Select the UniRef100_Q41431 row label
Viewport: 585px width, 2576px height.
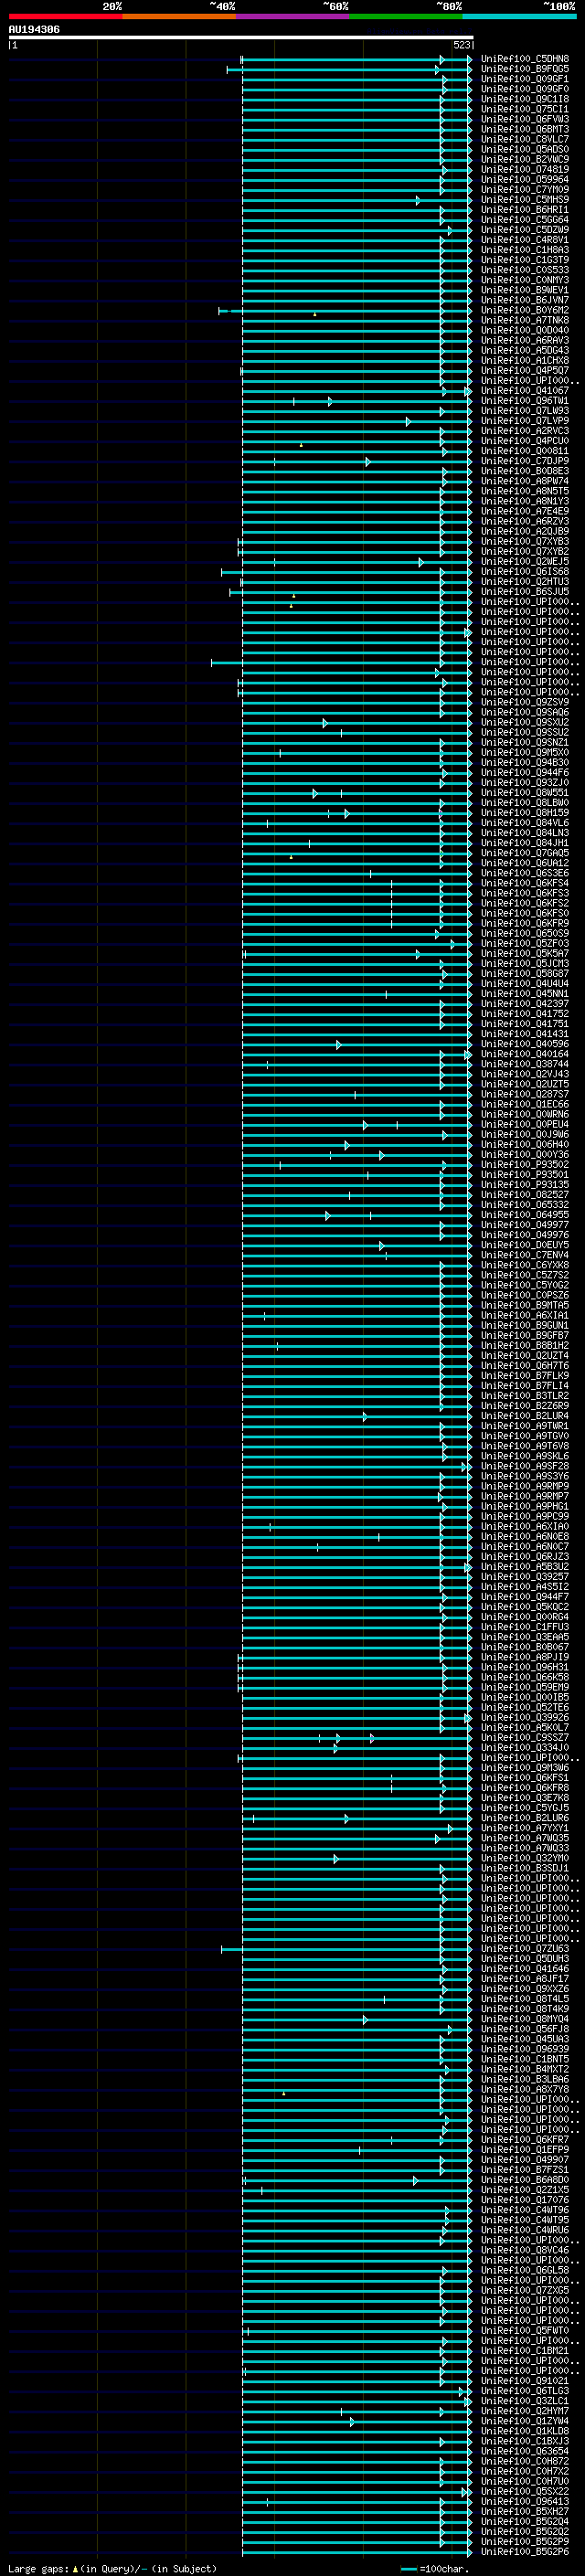pyautogui.click(x=524, y=1034)
